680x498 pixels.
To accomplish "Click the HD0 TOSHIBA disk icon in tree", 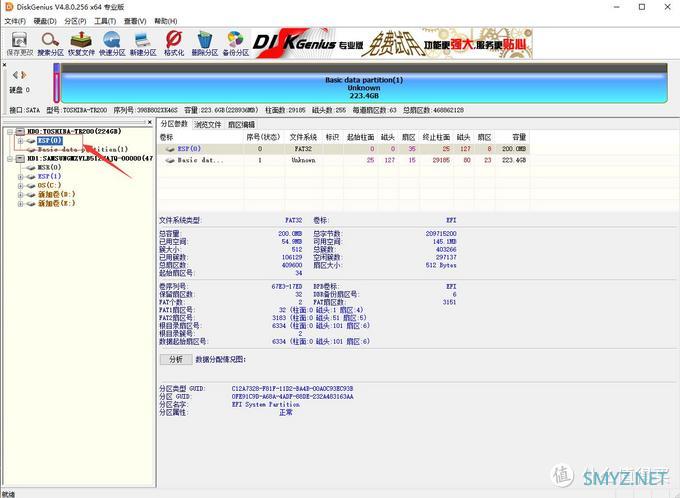I will 20,131.
